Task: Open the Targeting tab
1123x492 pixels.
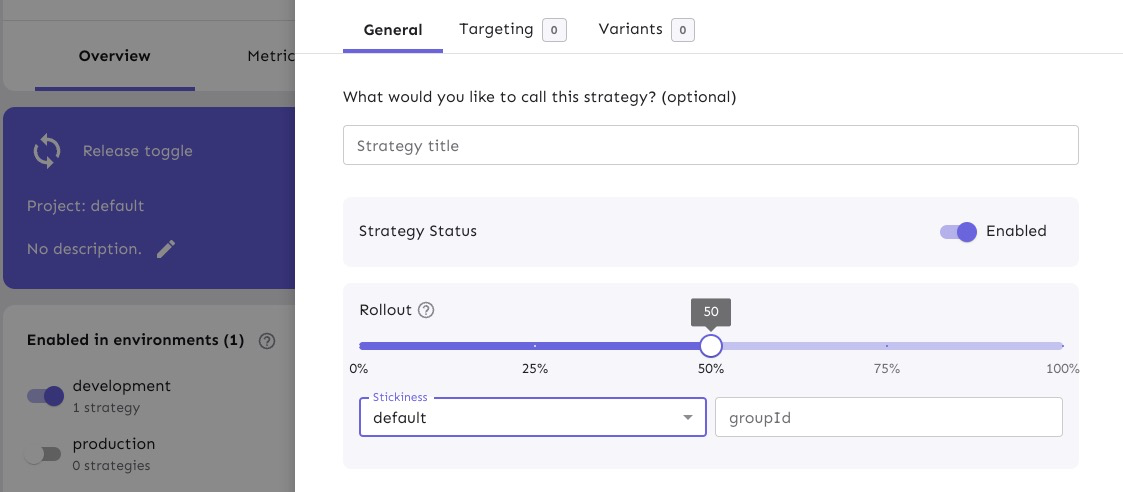Action: pos(496,29)
